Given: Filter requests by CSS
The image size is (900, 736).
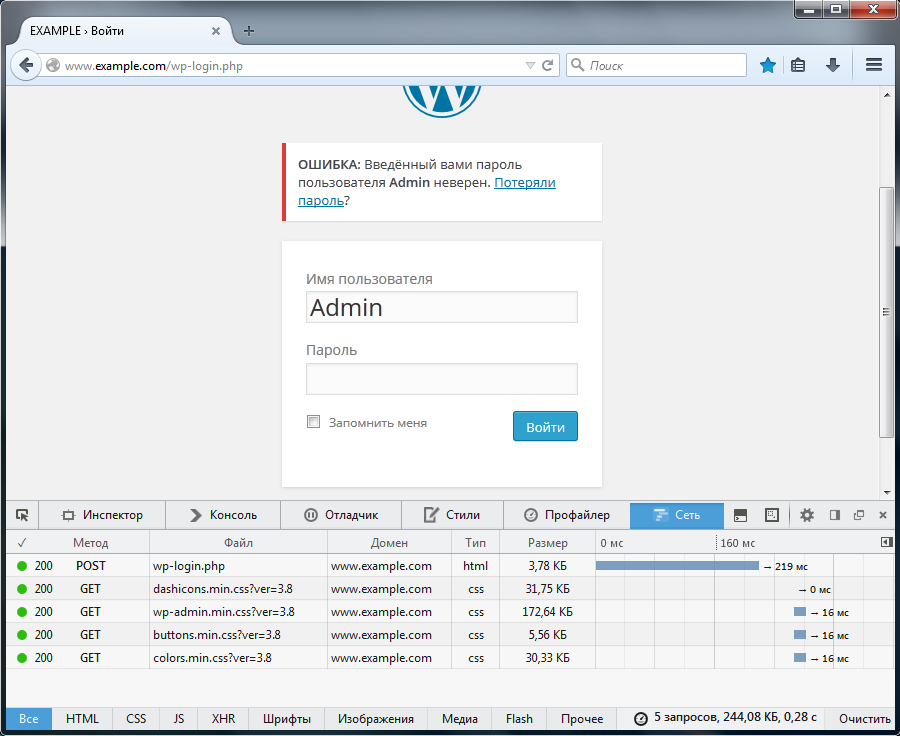Looking at the screenshot, I should point(136,719).
